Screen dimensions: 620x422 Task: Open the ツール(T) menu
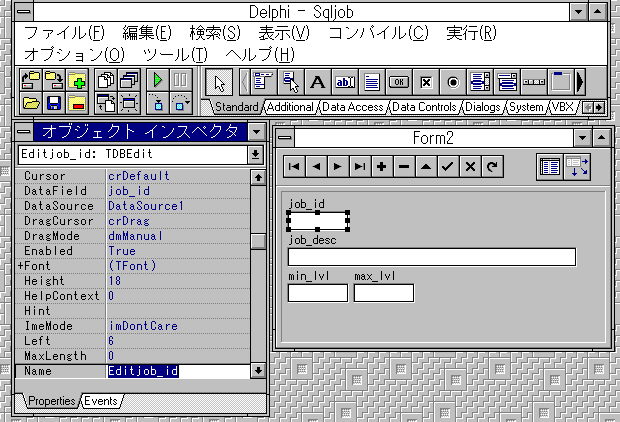(175, 55)
